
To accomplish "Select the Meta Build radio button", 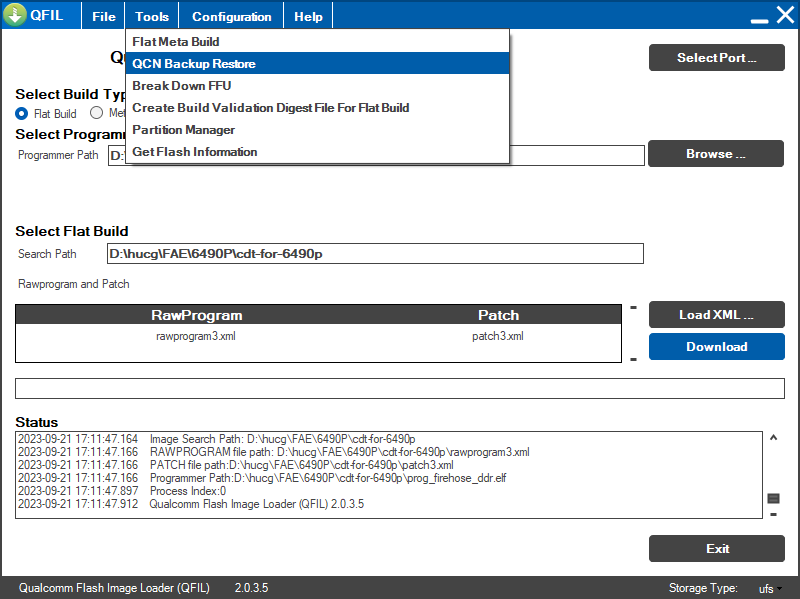I will (96, 113).
